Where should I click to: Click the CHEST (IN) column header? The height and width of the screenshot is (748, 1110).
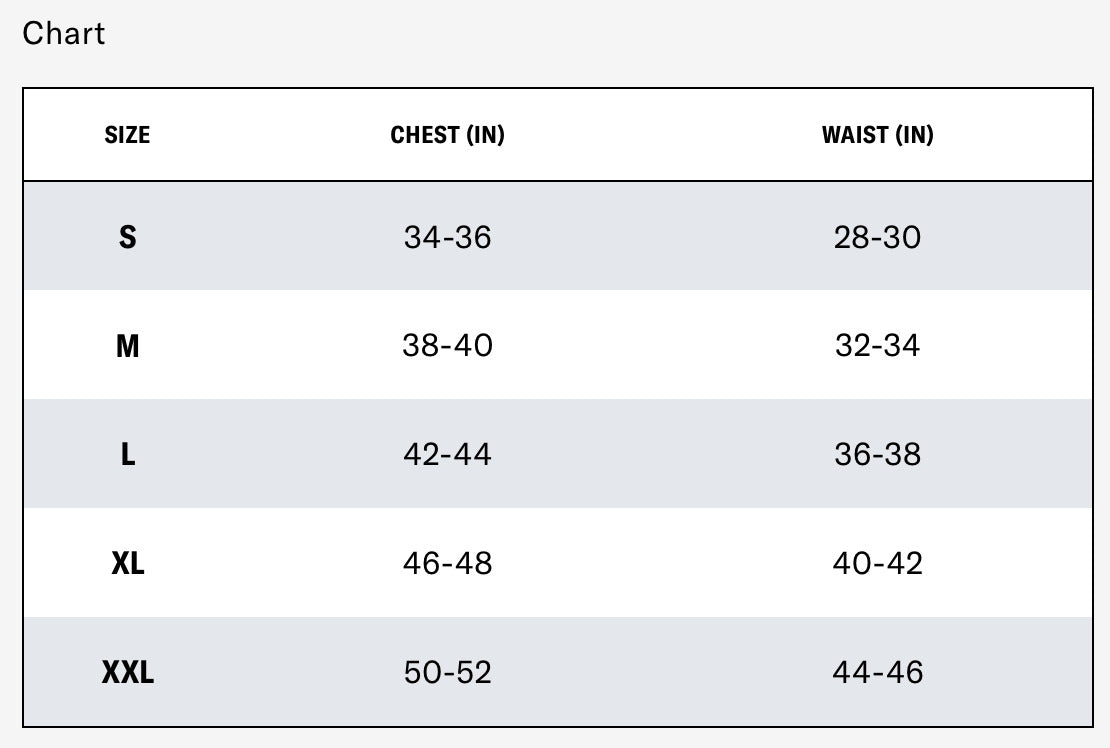click(x=447, y=135)
